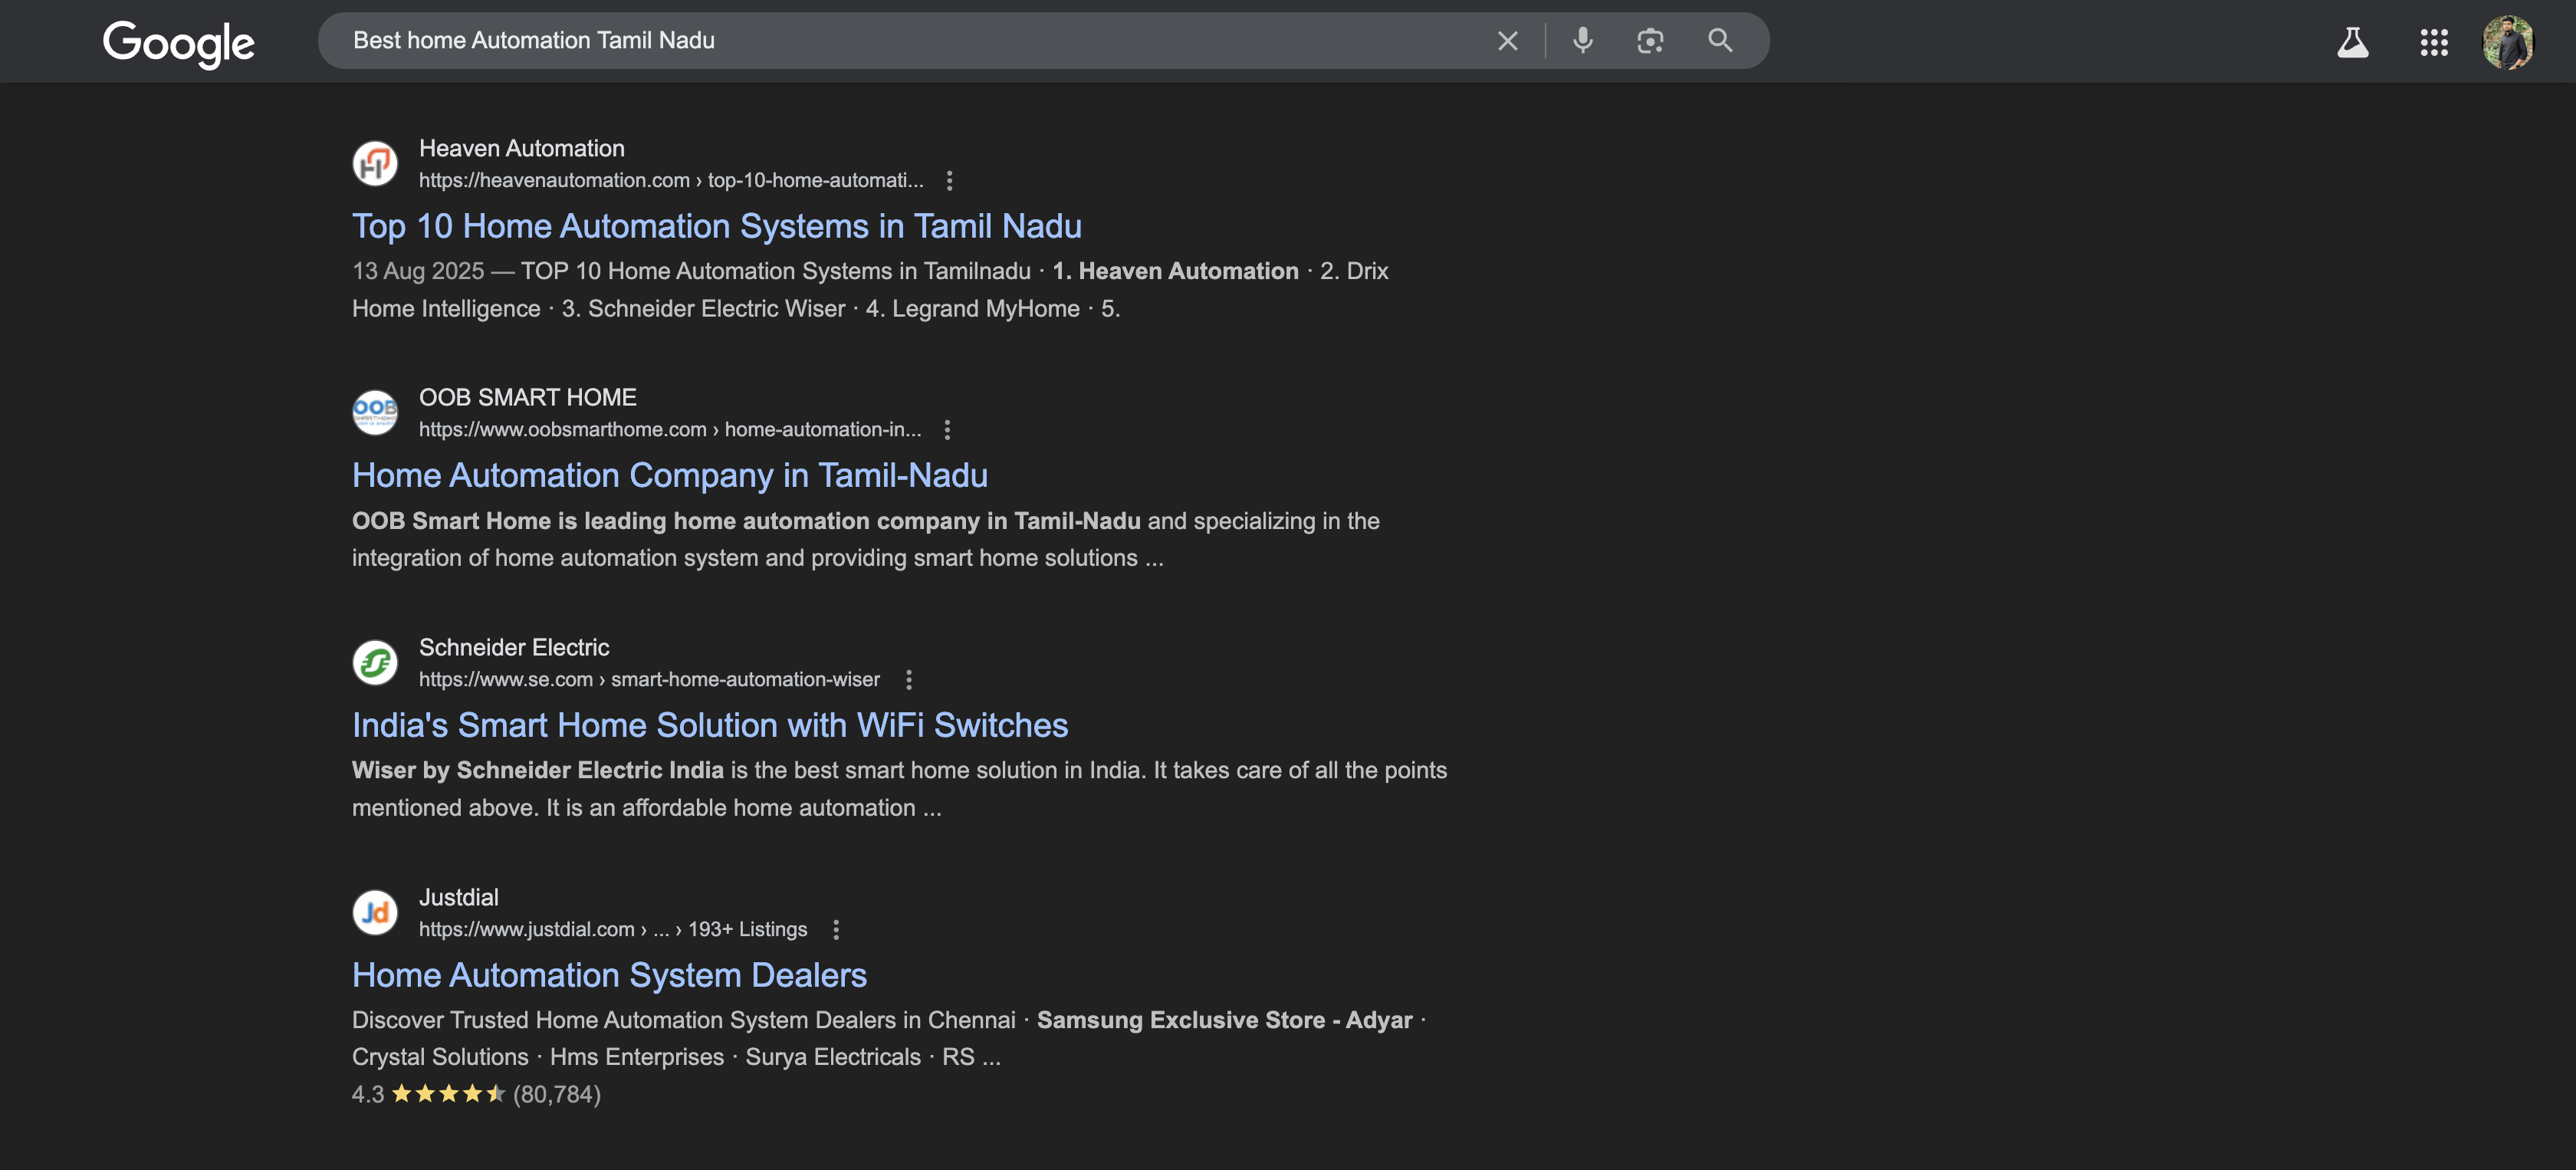Open more options for Heaven Automation result

coord(949,181)
